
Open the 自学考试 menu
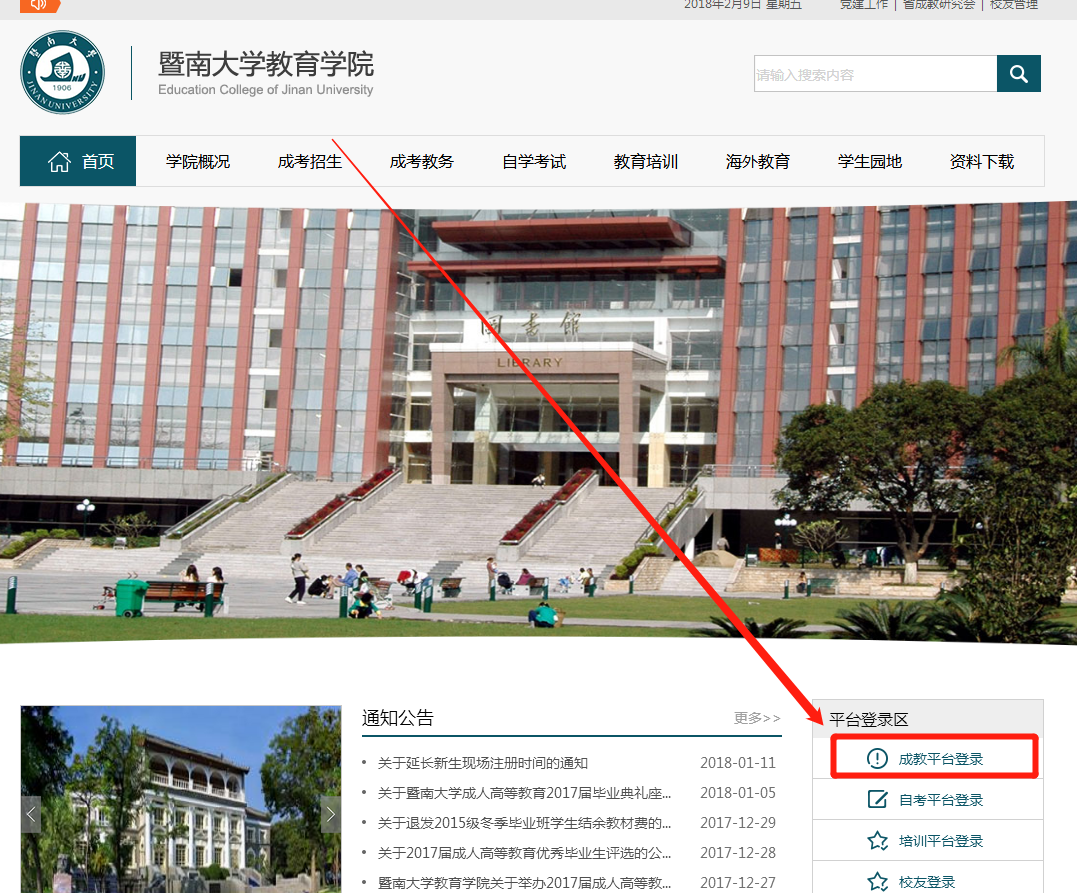(x=534, y=161)
